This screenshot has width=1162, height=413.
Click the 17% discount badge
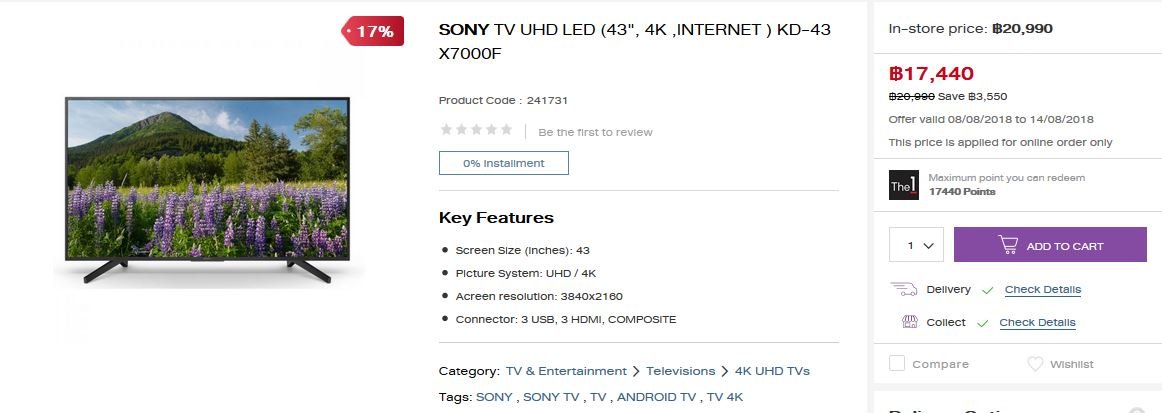click(372, 31)
